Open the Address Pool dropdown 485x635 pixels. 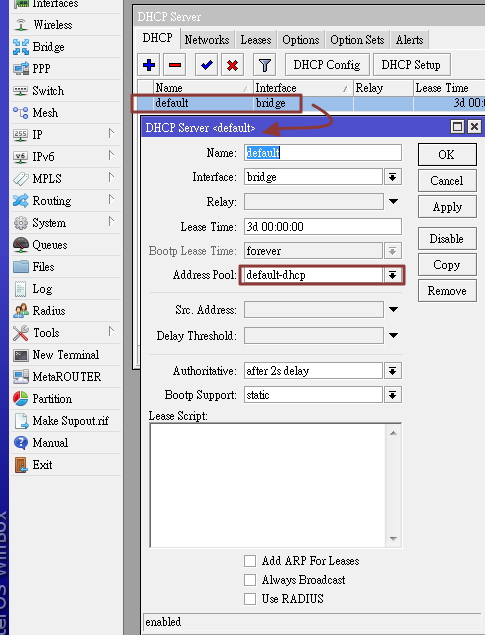tap(392, 275)
